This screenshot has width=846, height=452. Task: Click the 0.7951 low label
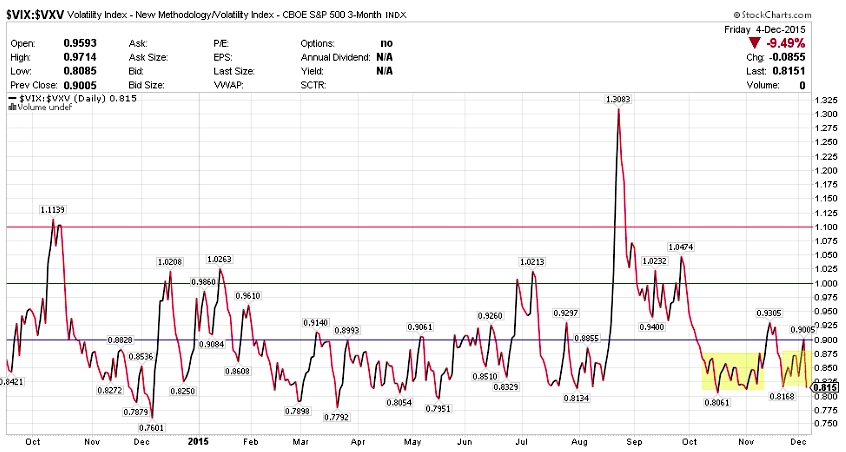pos(438,409)
